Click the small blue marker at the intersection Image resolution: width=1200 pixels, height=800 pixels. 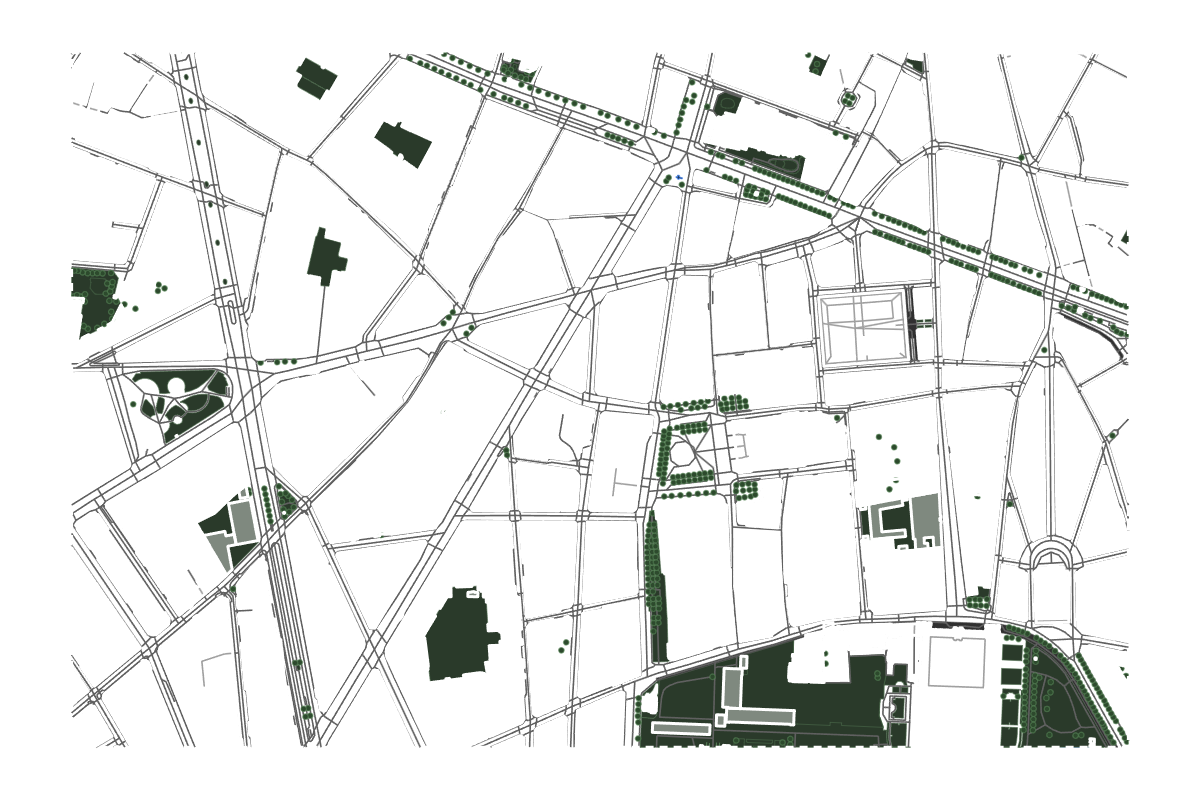click(679, 178)
